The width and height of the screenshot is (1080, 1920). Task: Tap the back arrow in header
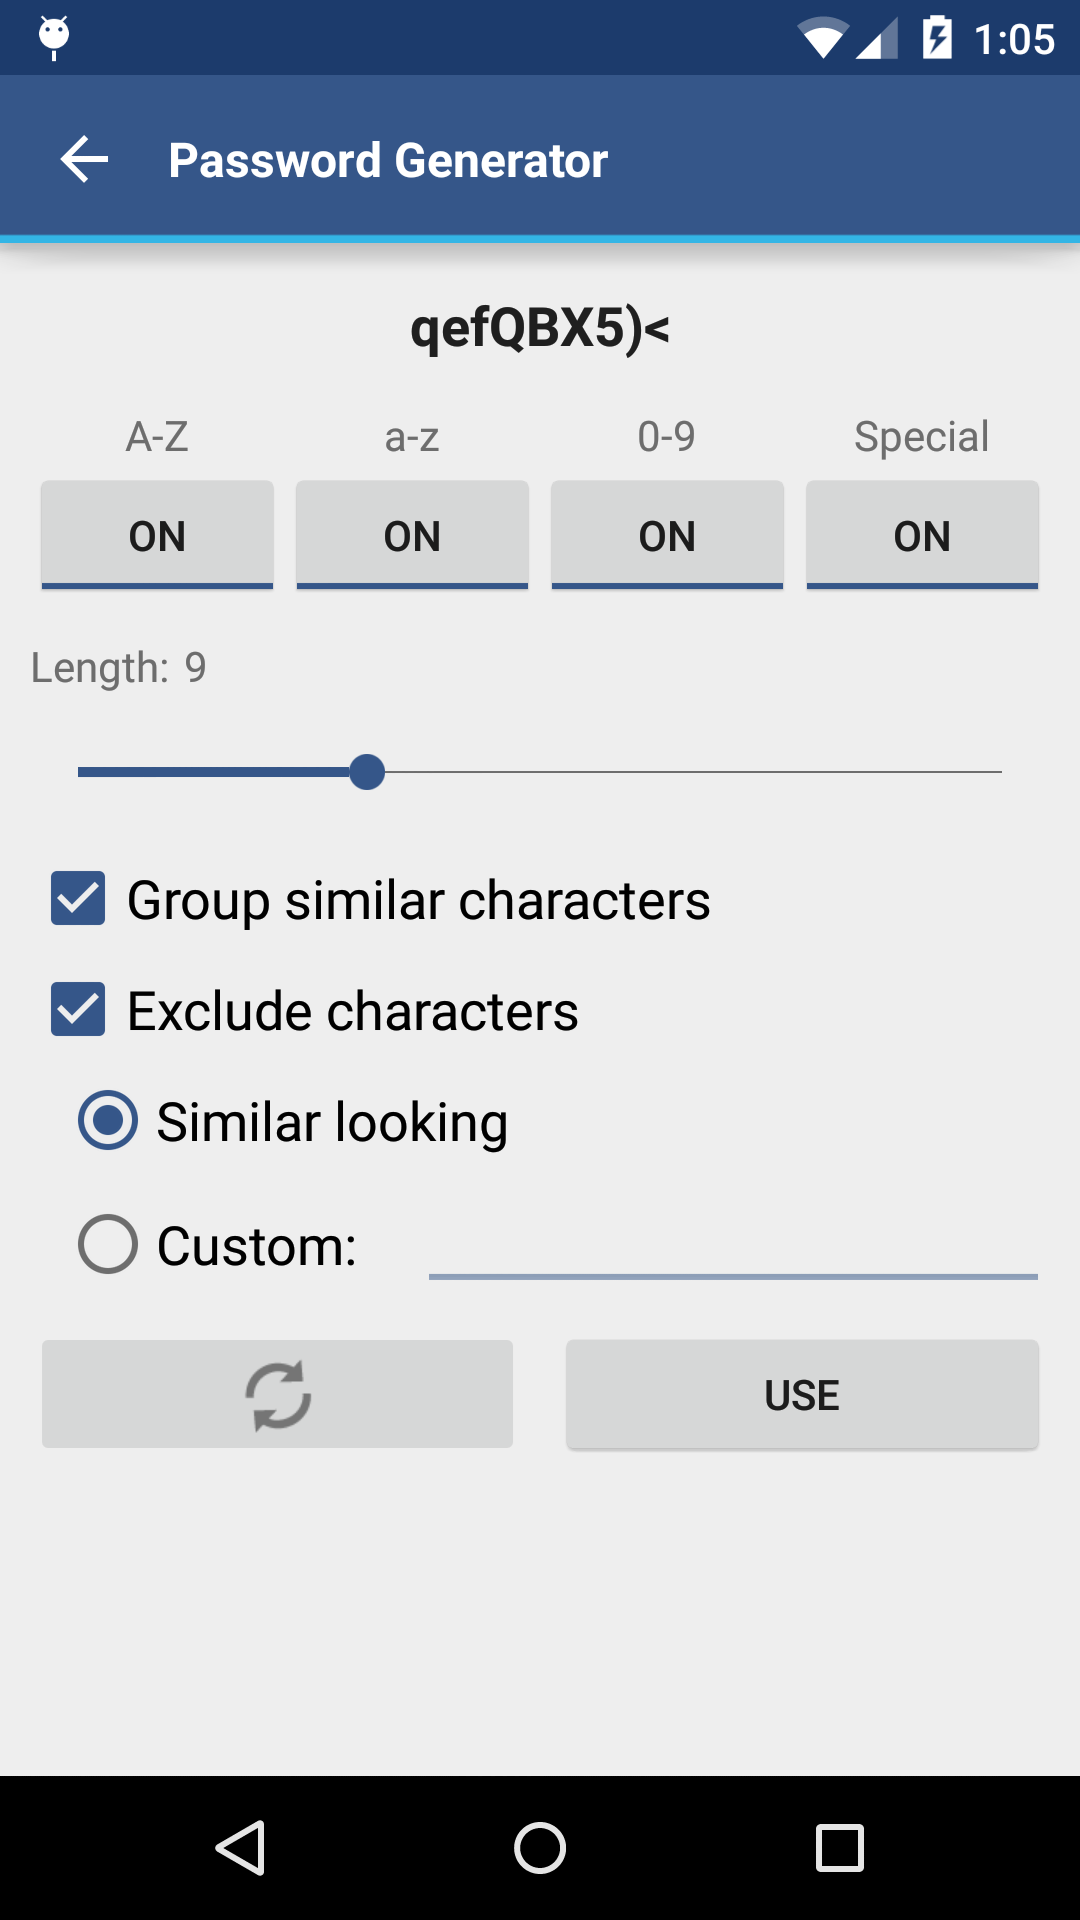[x=84, y=160]
